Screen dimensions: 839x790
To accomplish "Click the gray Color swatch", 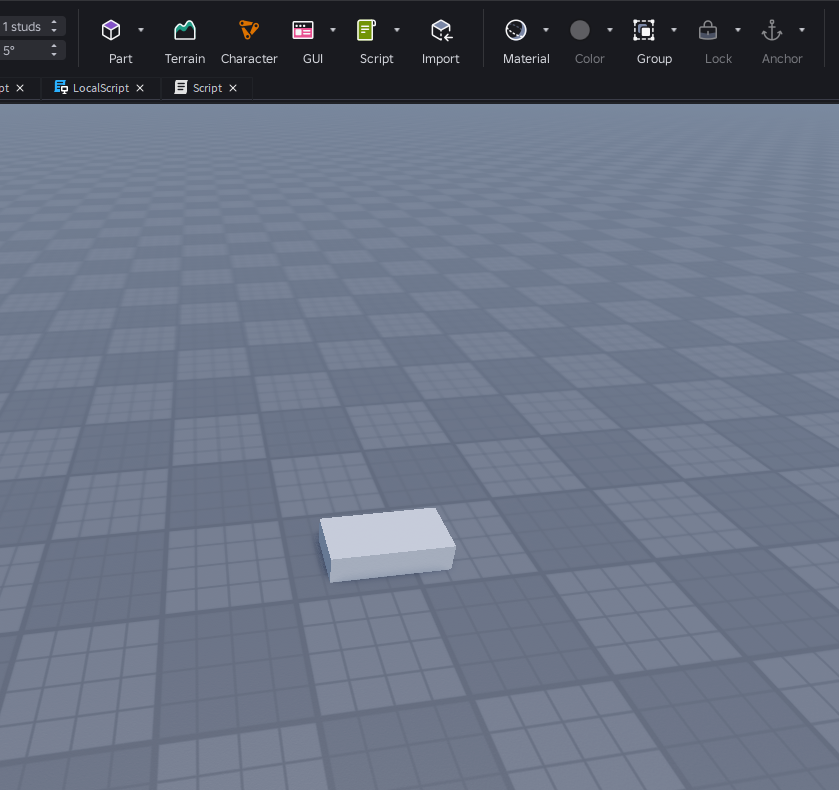I will point(580,31).
